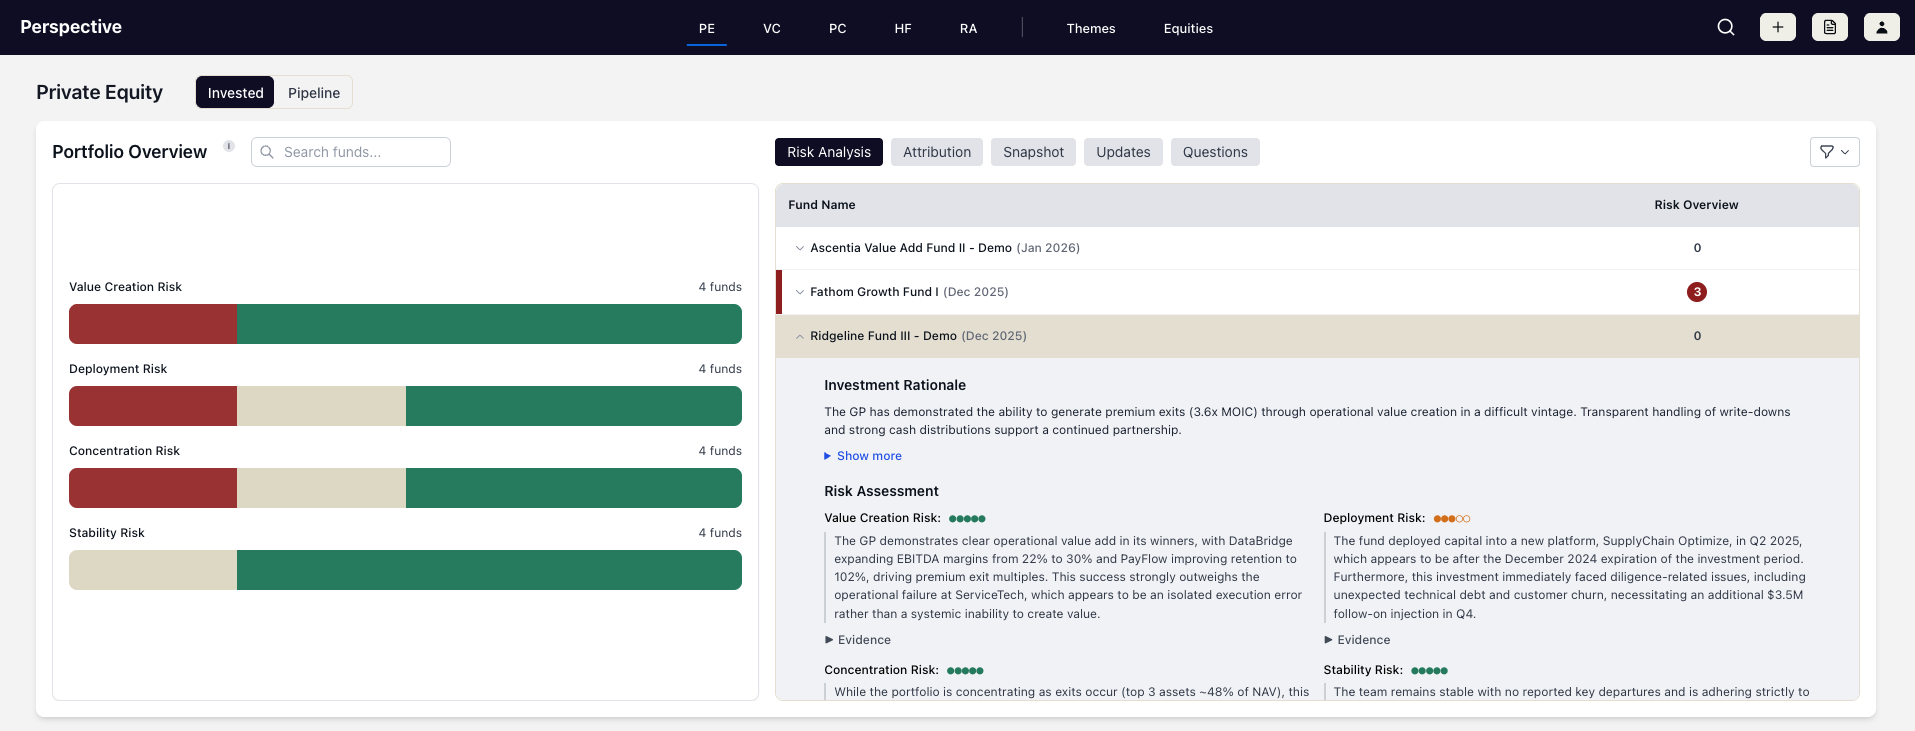Select the Invested view toggle
This screenshot has width=1915, height=731.
(x=235, y=93)
